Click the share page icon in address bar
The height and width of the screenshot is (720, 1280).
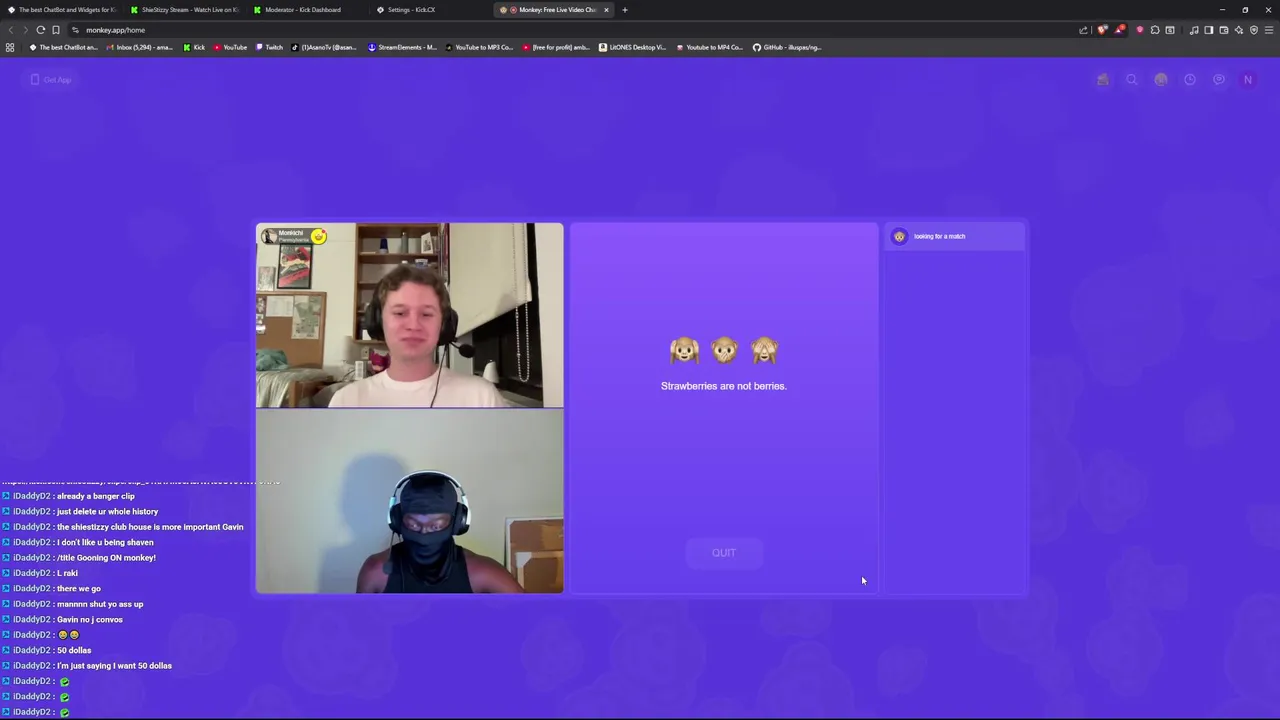click(x=1083, y=30)
